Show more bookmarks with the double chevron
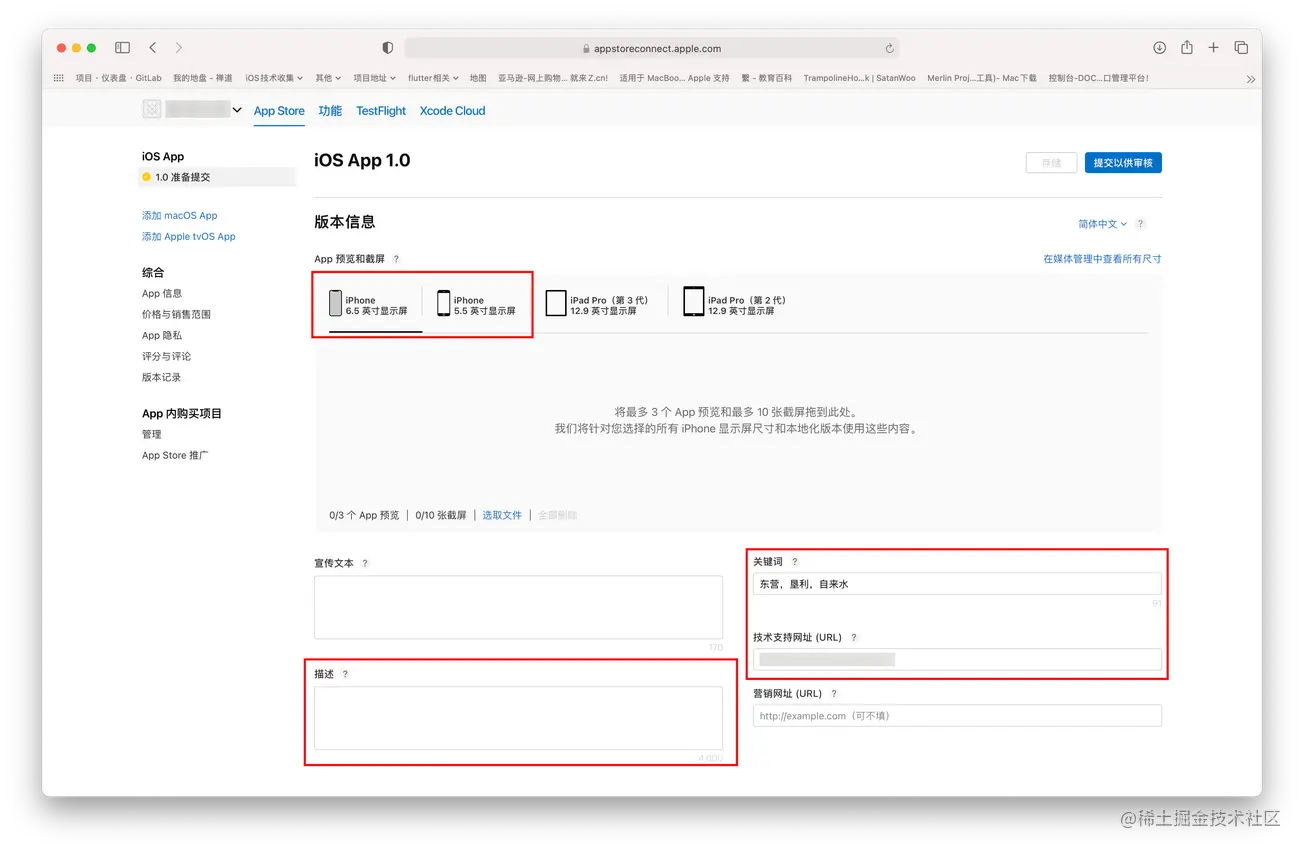Viewport: 1304px width, 852px height. click(x=1250, y=78)
